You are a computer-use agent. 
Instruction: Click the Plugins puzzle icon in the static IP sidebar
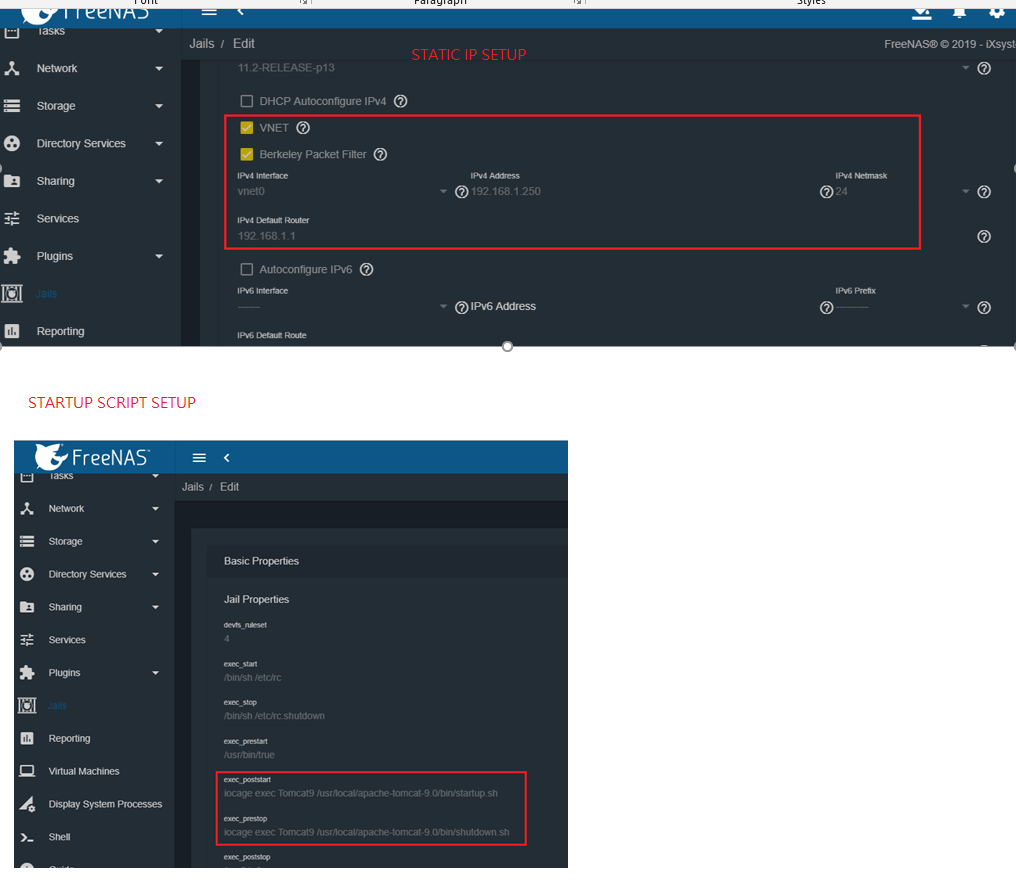tap(12, 256)
